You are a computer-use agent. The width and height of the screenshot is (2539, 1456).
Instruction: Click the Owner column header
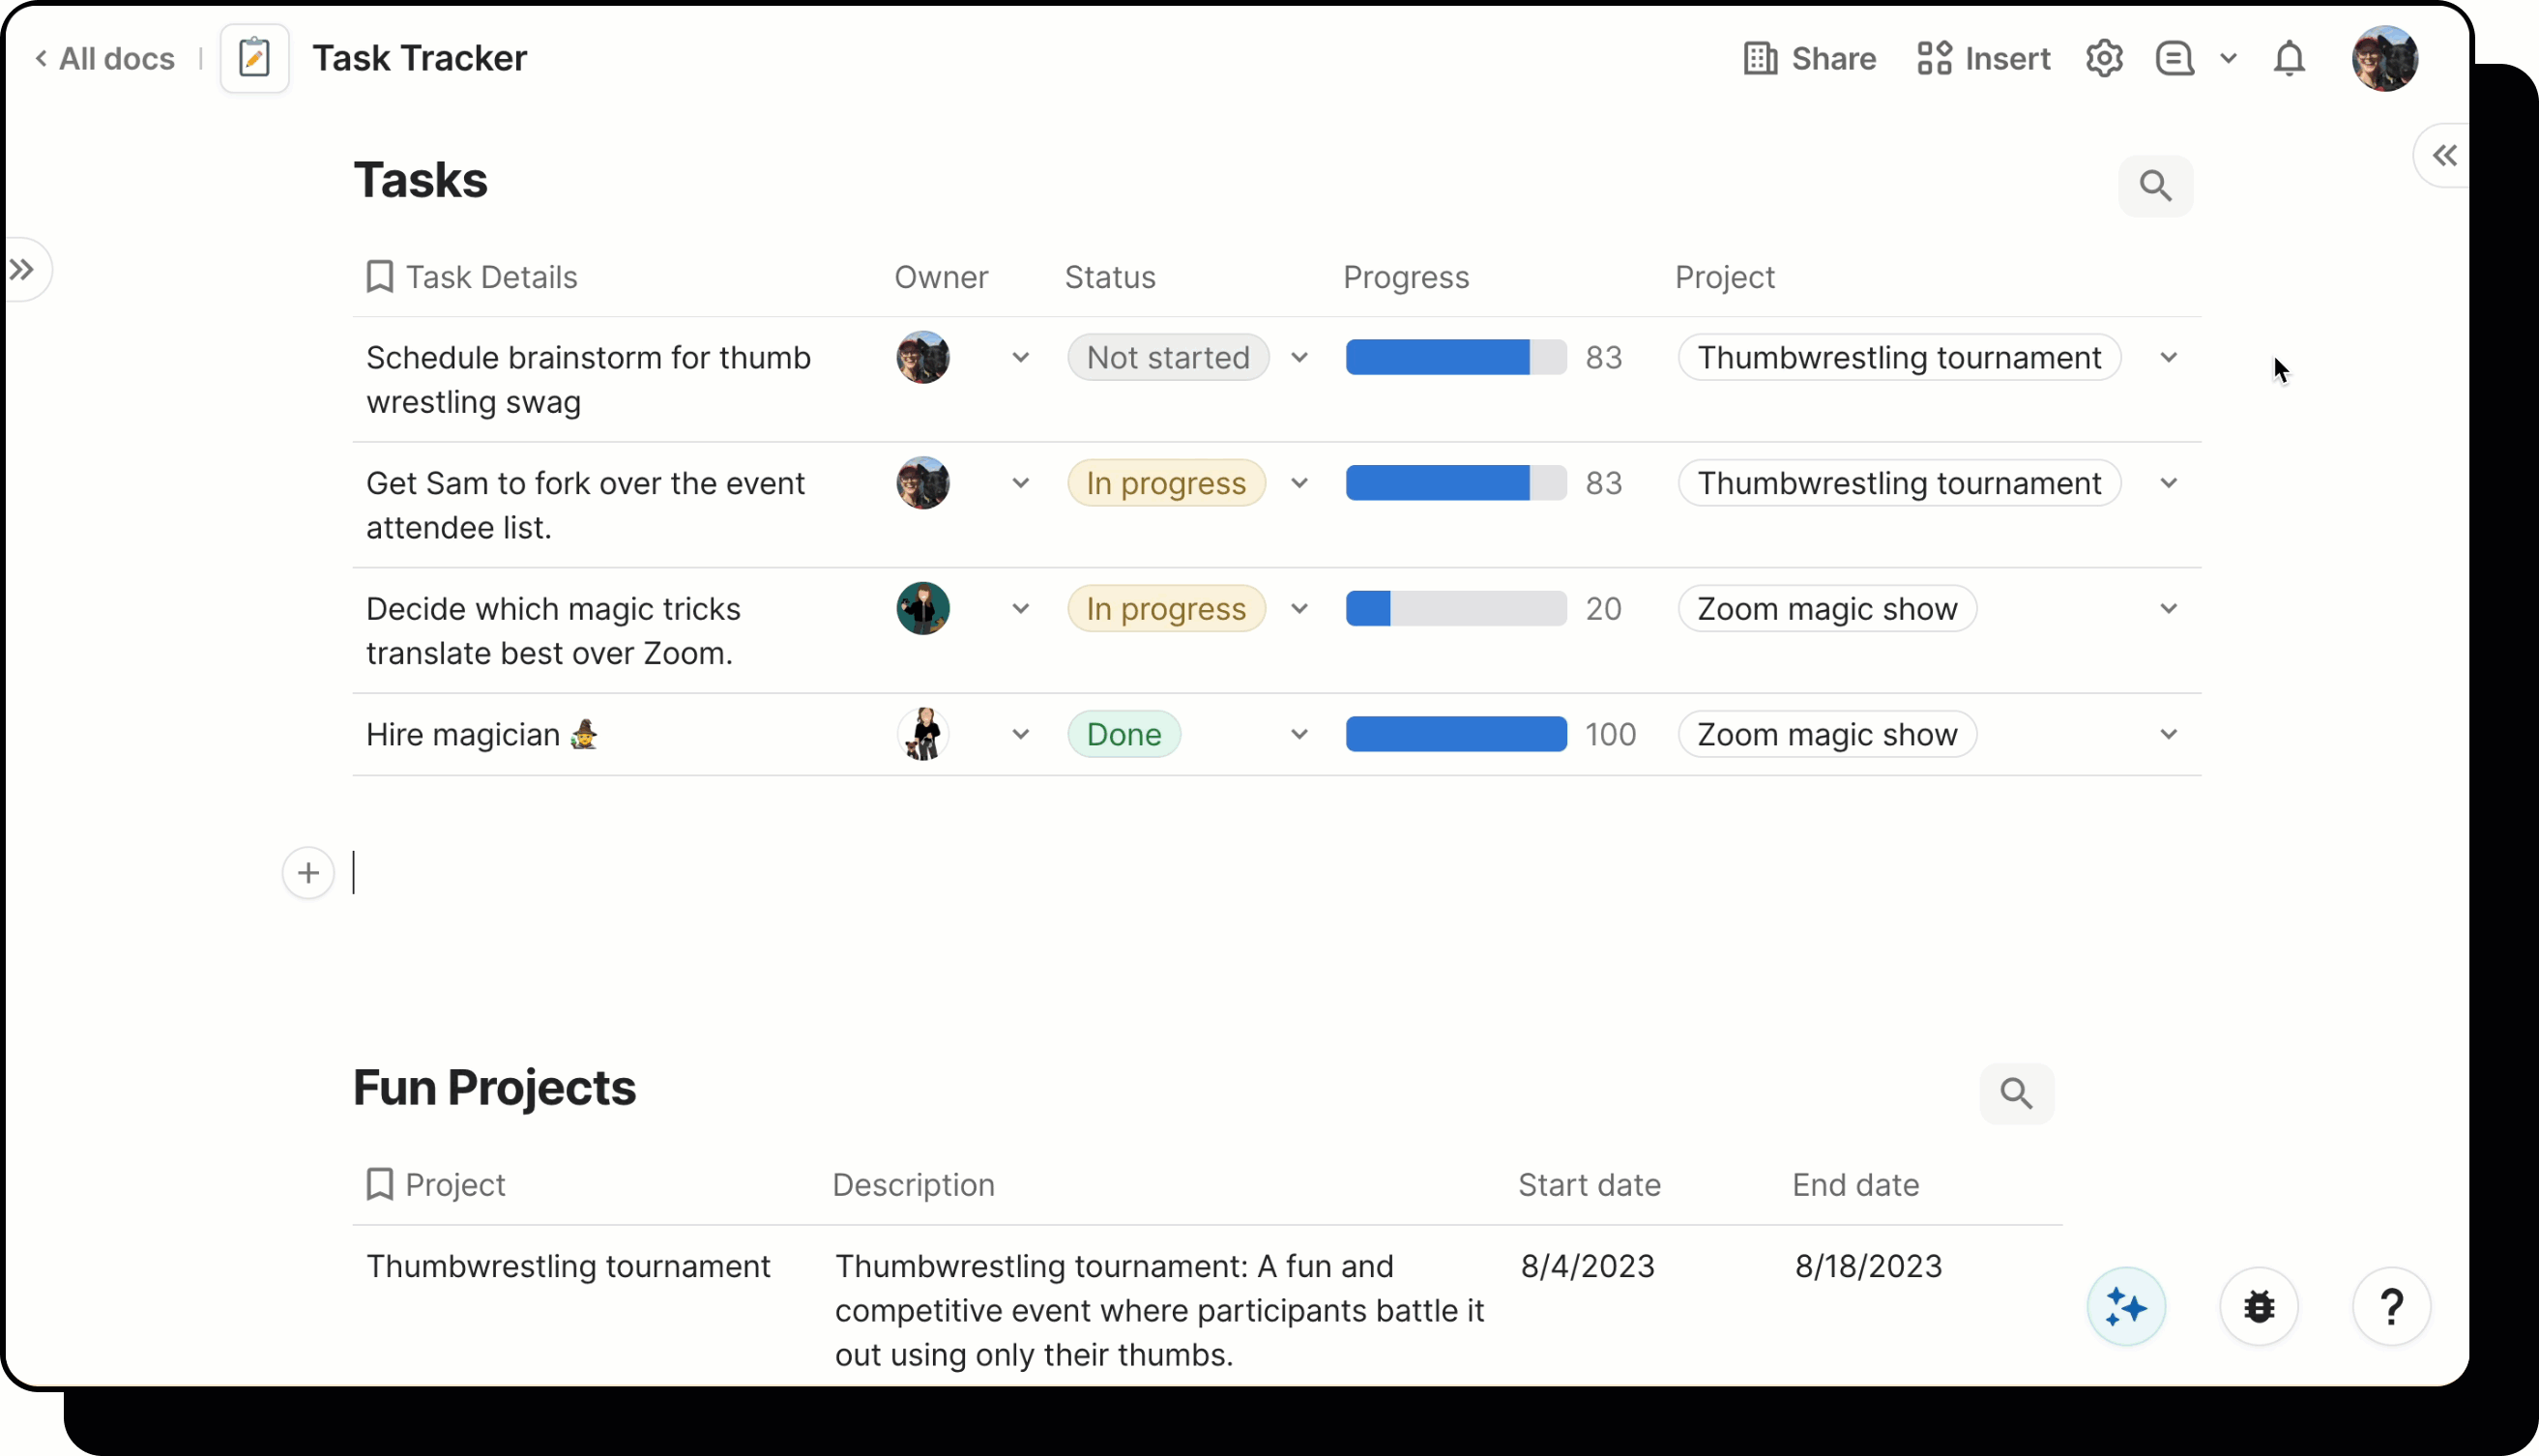941,277
